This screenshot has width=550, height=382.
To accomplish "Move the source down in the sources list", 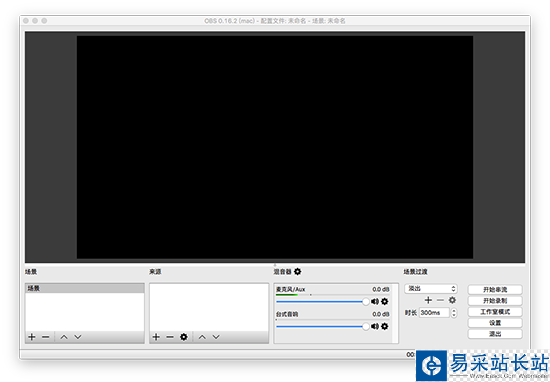I will tap(216, 337).
